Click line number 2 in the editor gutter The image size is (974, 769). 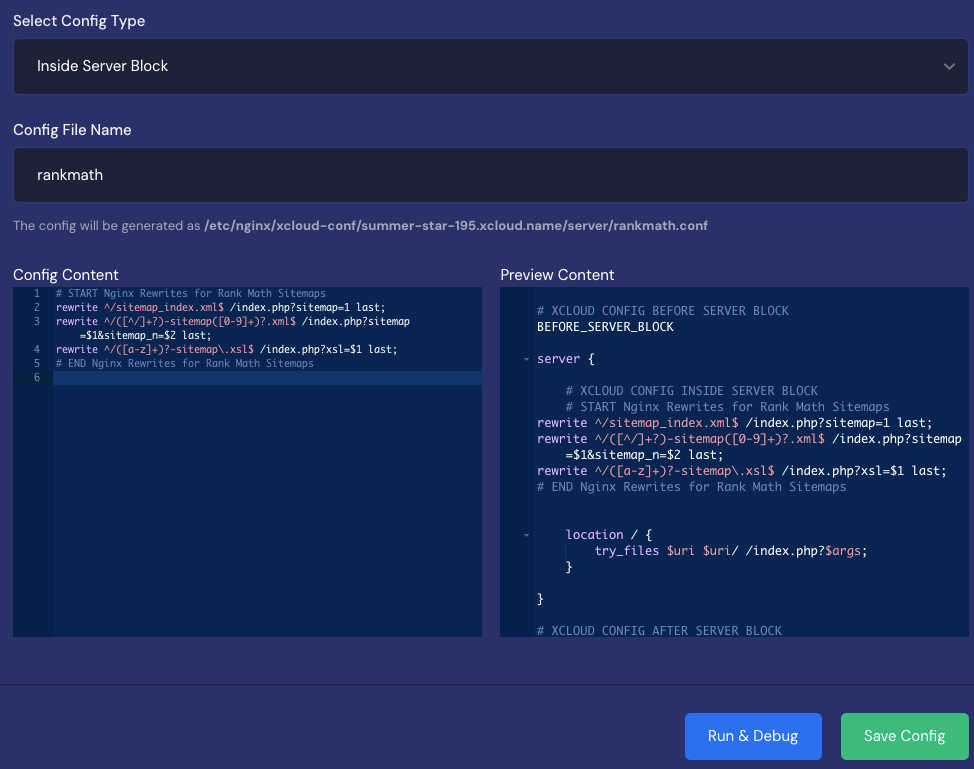point(37,307)
